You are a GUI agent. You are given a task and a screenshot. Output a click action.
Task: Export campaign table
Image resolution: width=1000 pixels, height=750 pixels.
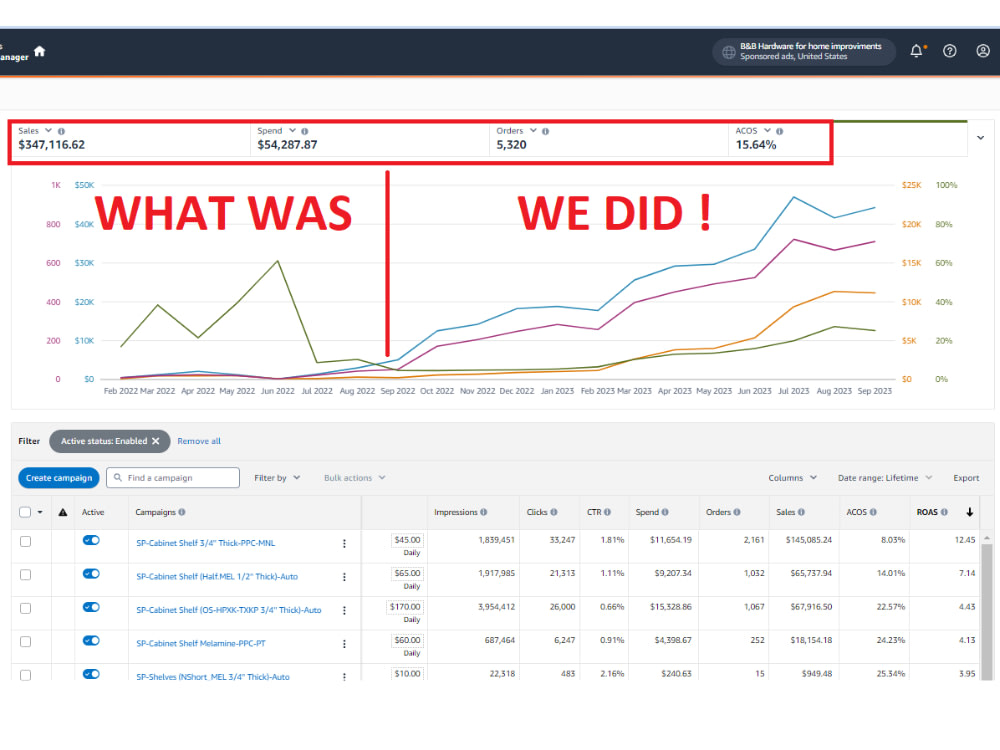[x=966, y=478]
